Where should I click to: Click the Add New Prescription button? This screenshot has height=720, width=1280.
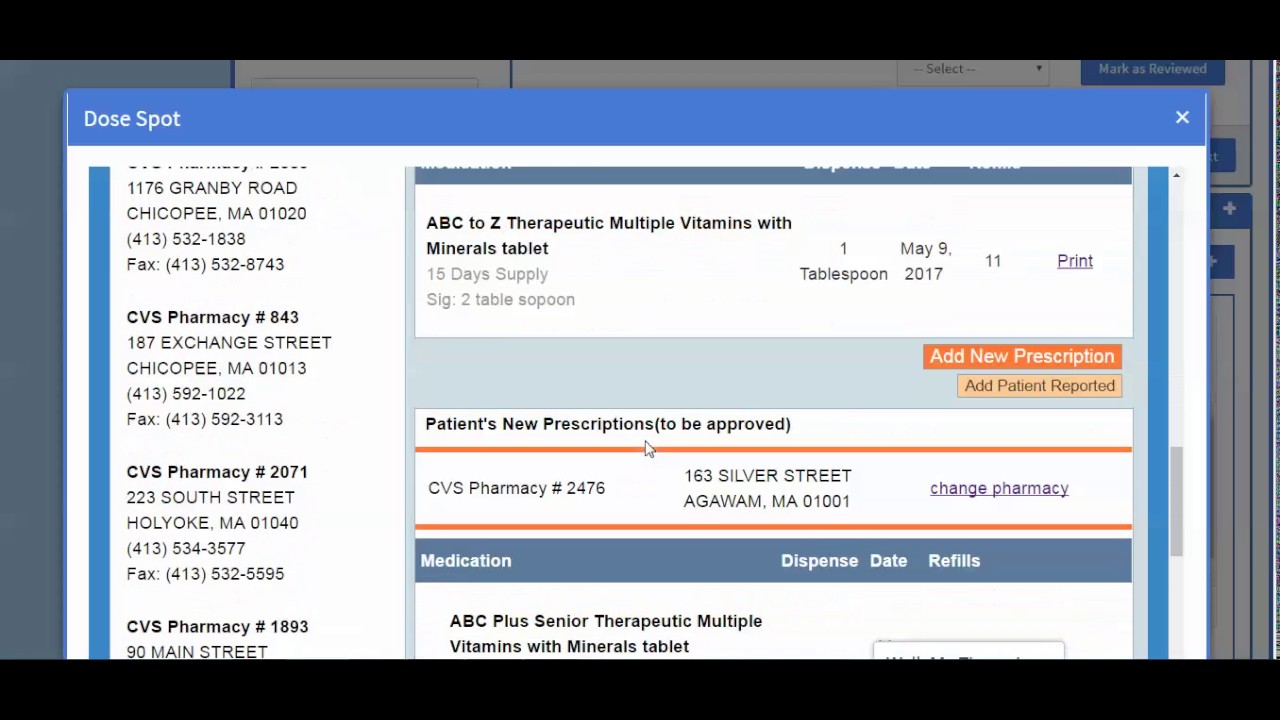1022,357
